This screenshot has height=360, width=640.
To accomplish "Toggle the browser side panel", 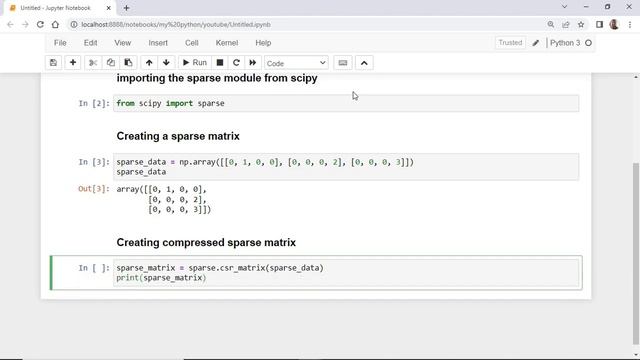I will click(x=599, y=24).
